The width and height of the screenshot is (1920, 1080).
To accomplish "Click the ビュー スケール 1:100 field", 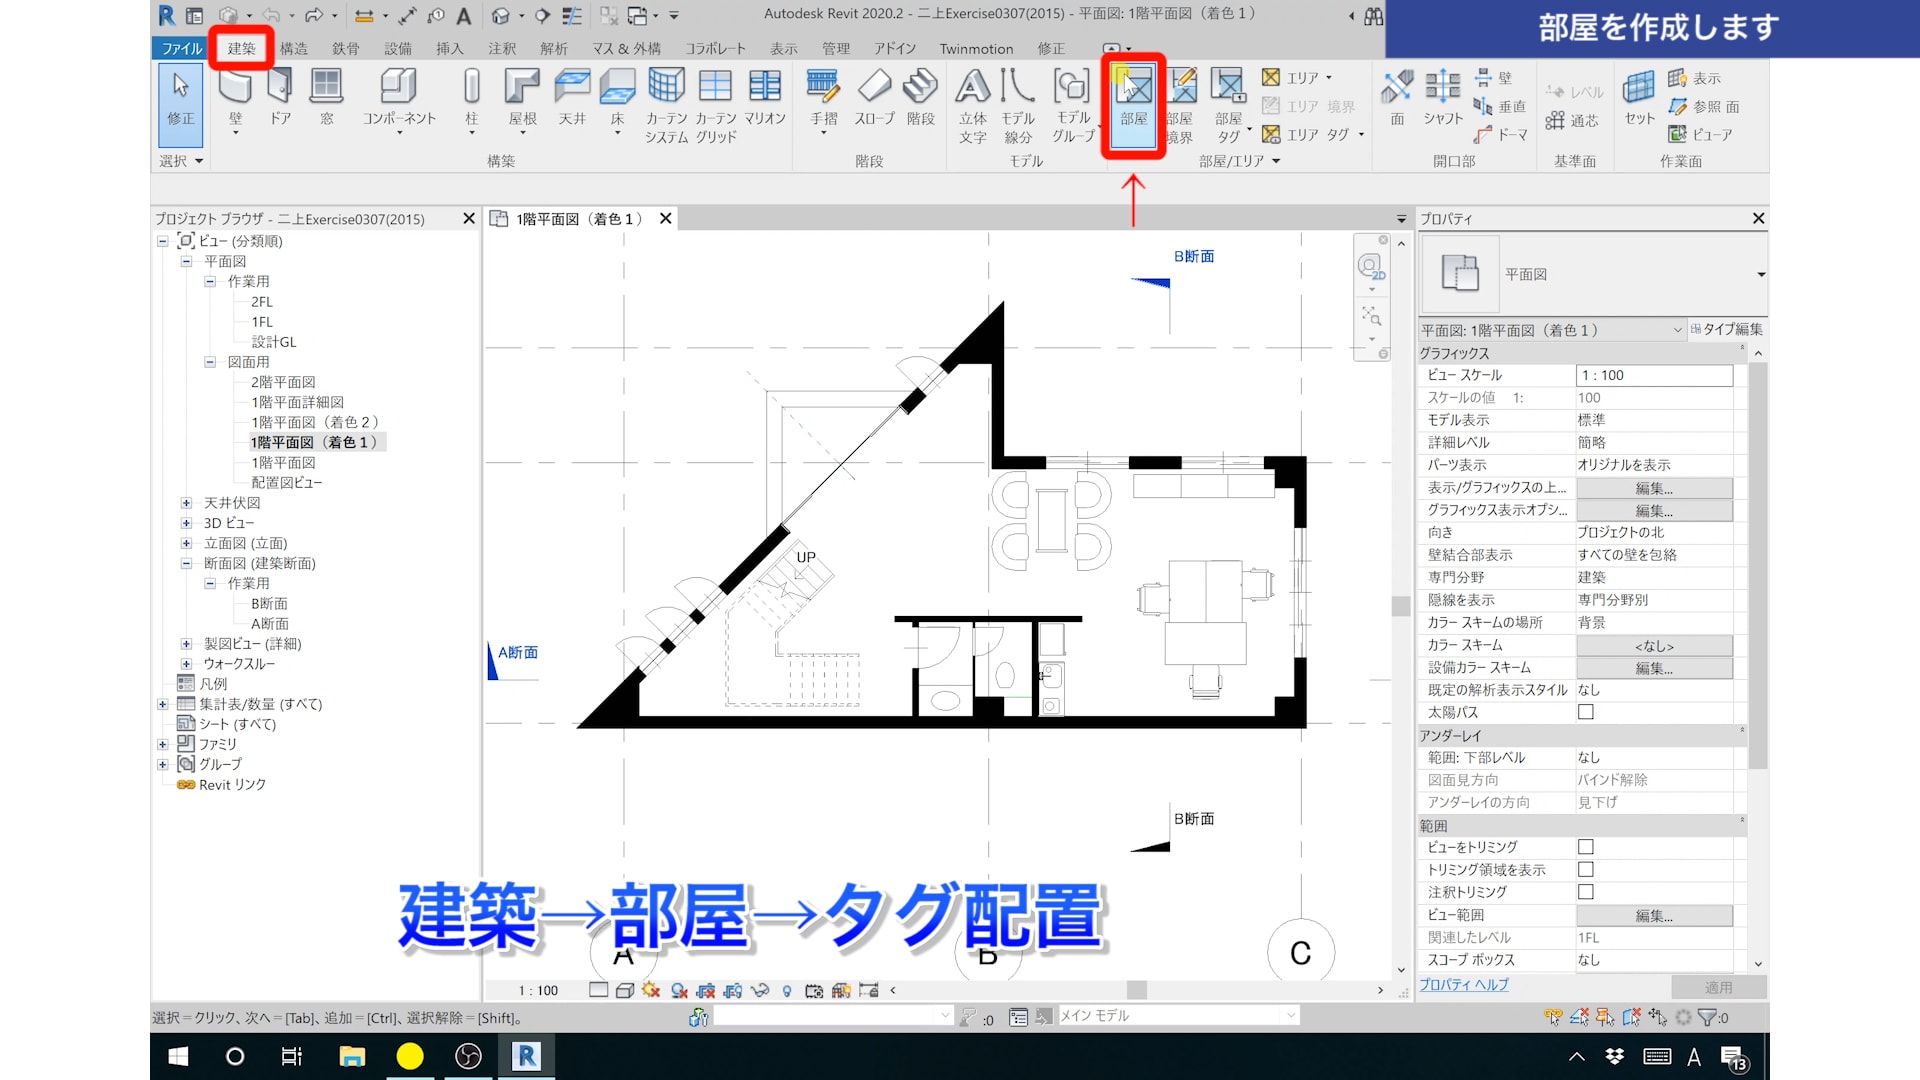I will [1653, 375].
